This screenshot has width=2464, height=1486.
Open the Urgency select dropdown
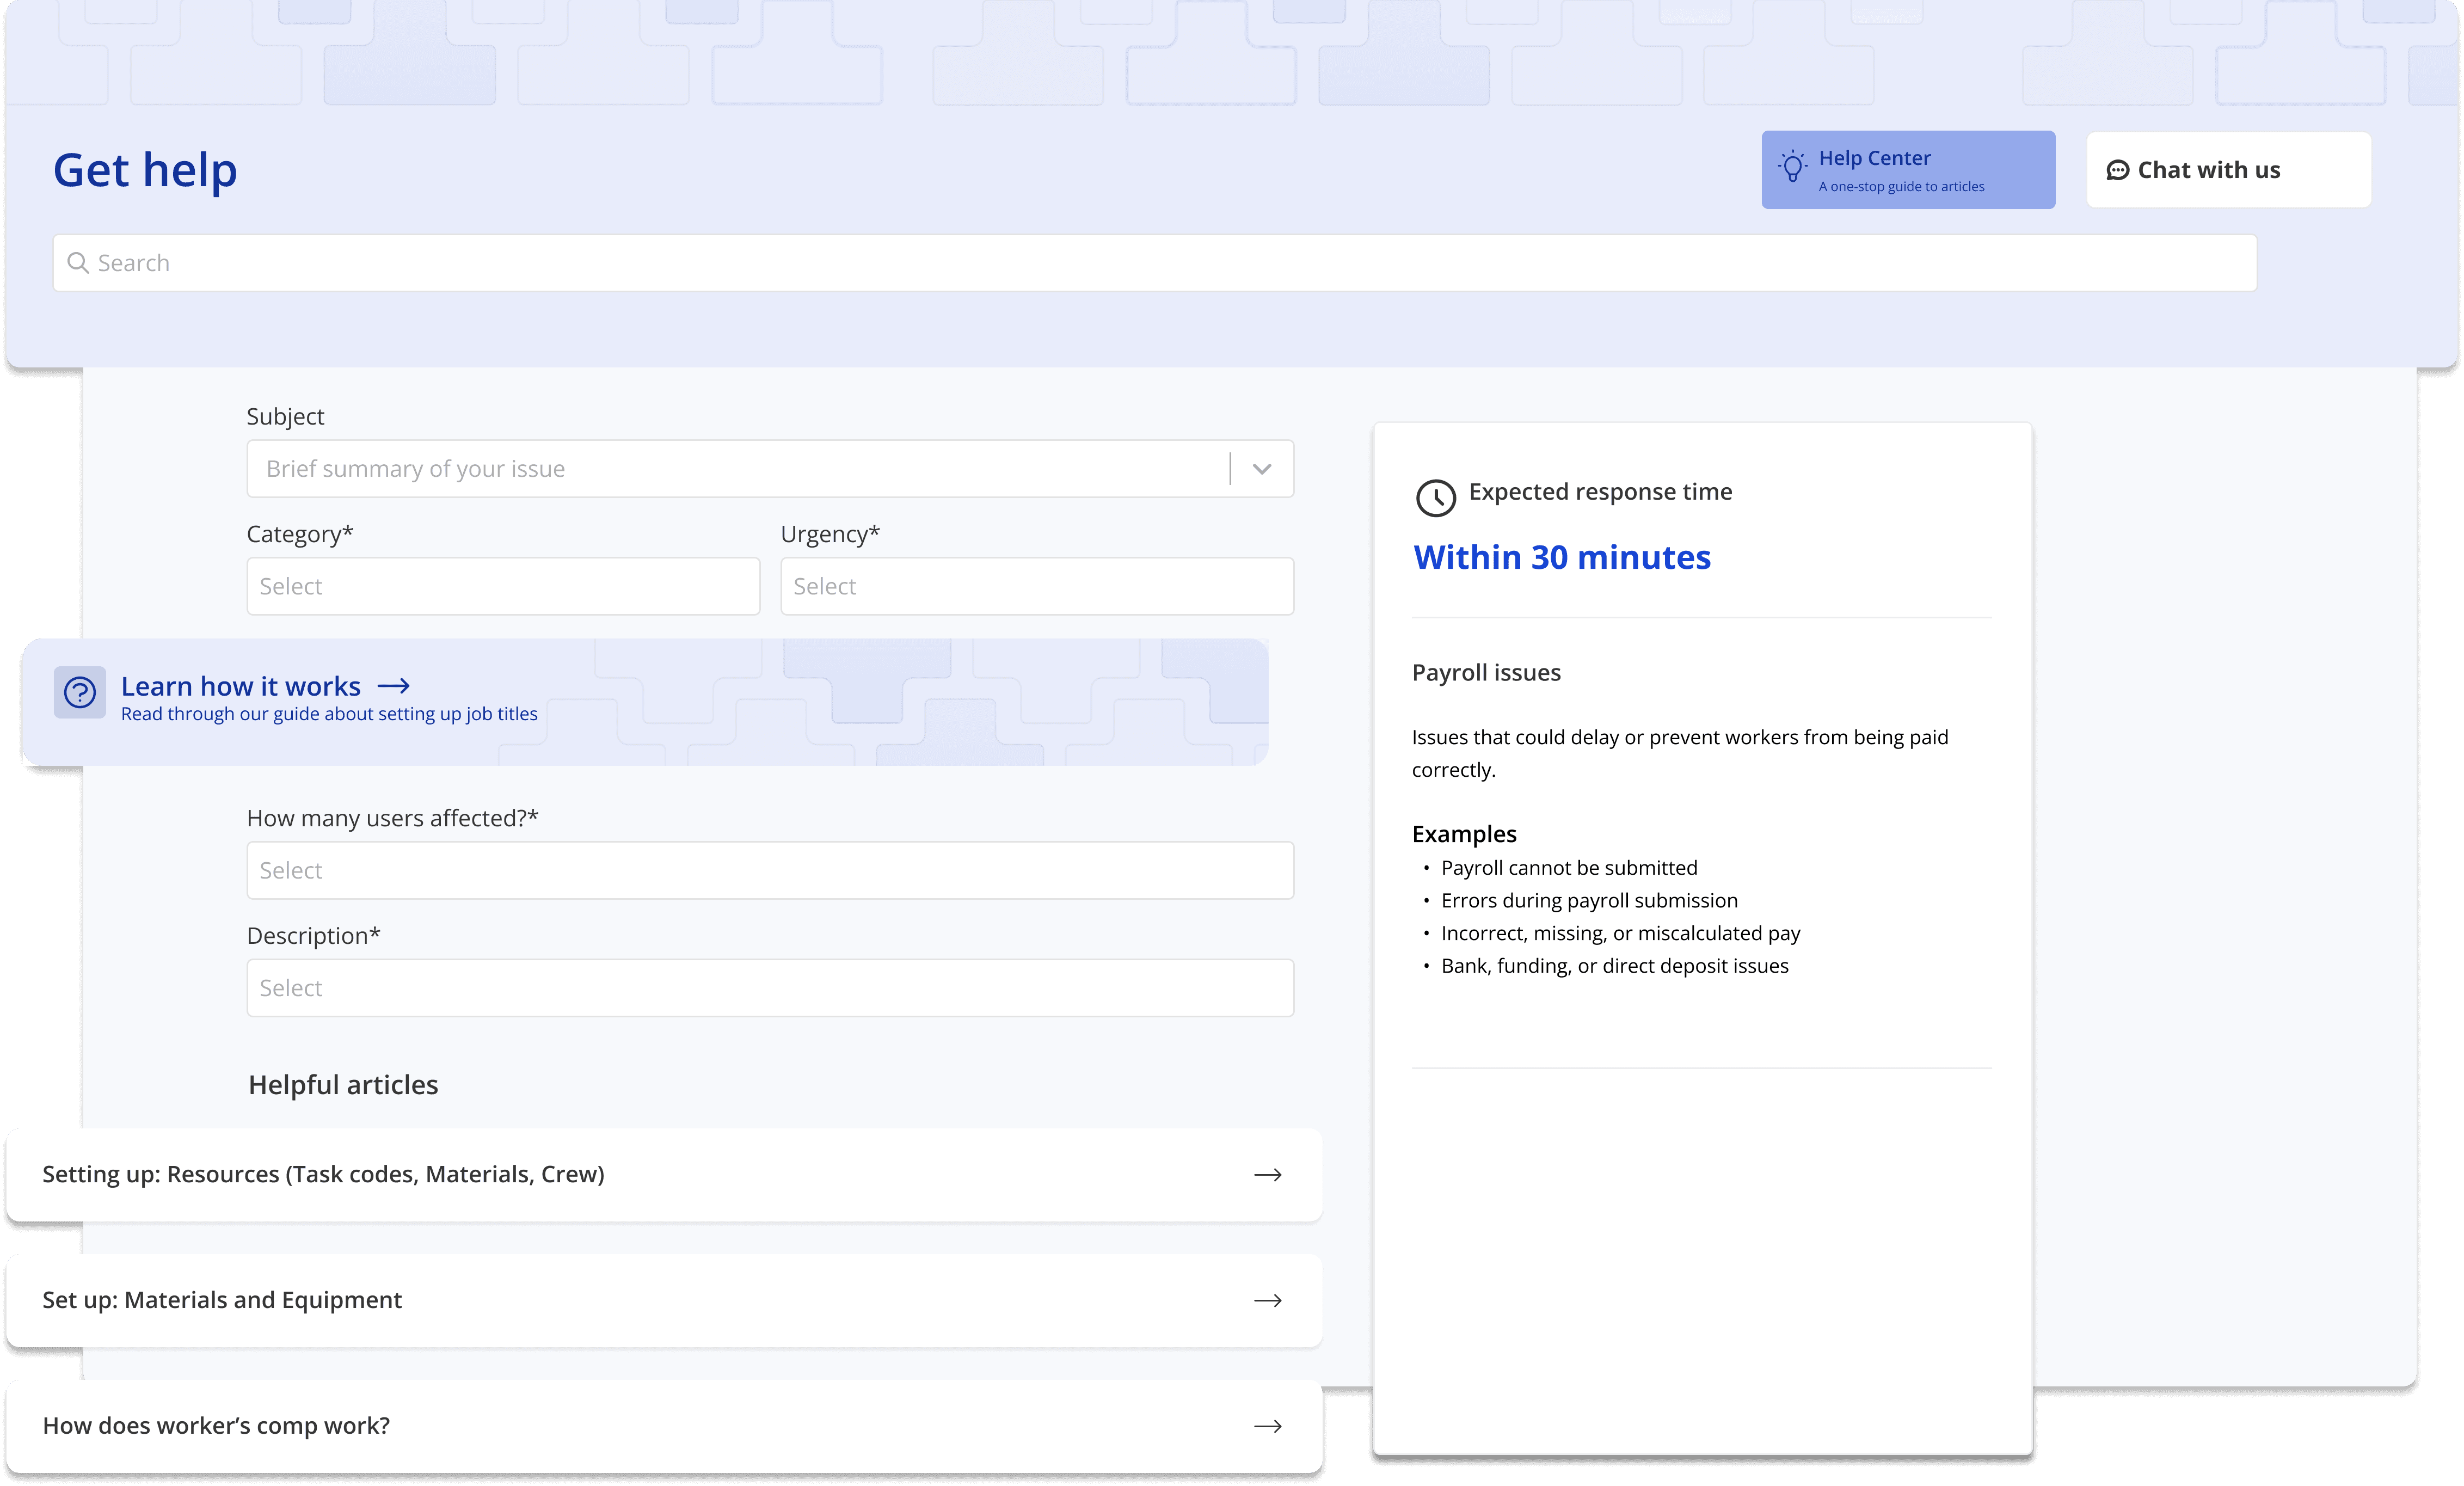tap(1036, 586)
